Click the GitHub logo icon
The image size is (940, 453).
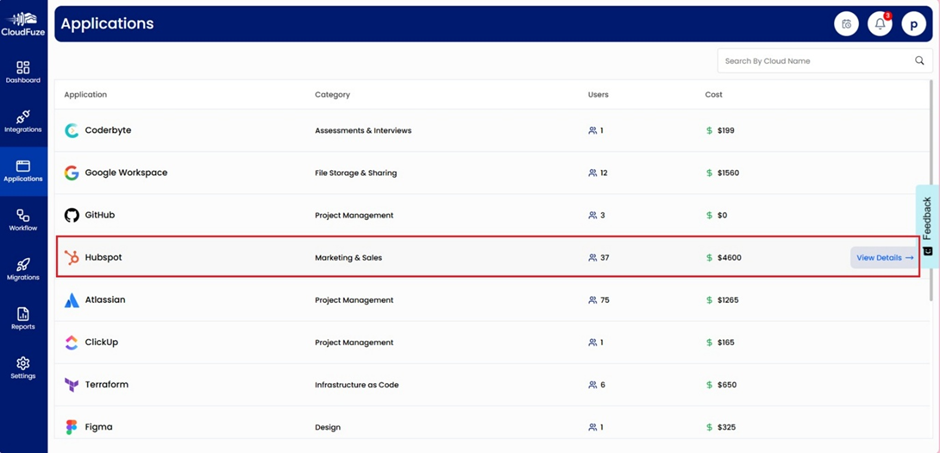[x=71, y=215]
